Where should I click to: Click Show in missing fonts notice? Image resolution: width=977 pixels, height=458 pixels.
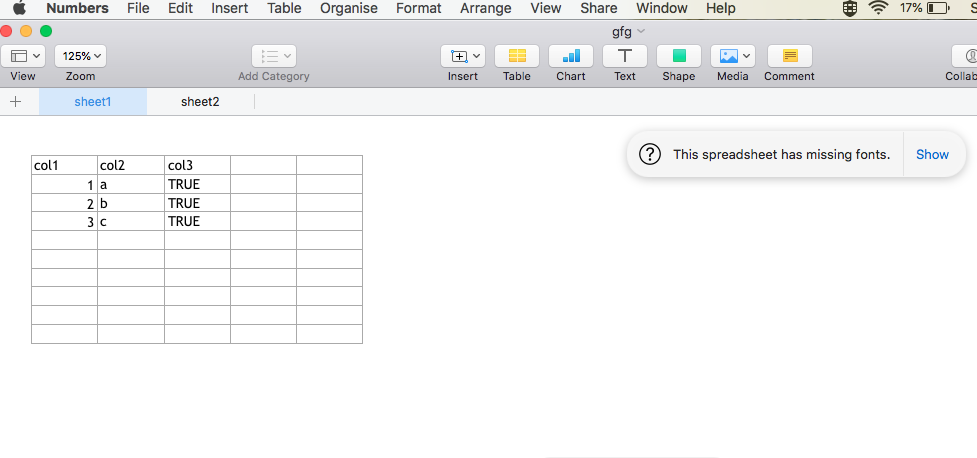tap(932, 155)
